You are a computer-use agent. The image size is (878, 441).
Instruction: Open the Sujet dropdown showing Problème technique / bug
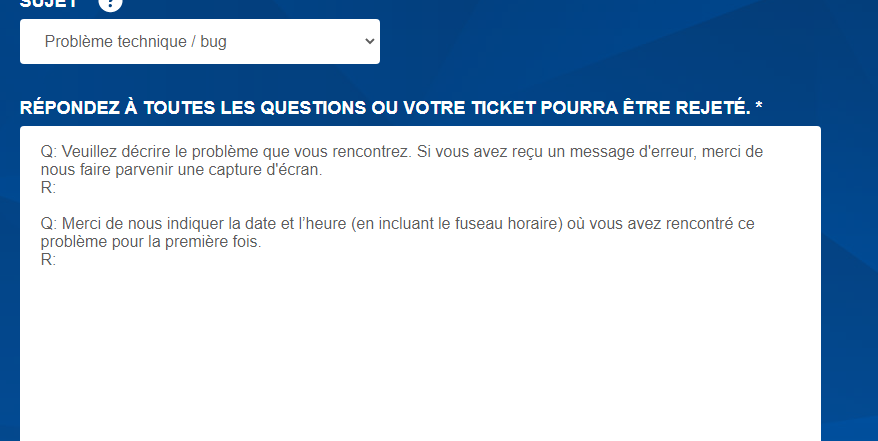(x=200, y=41)
